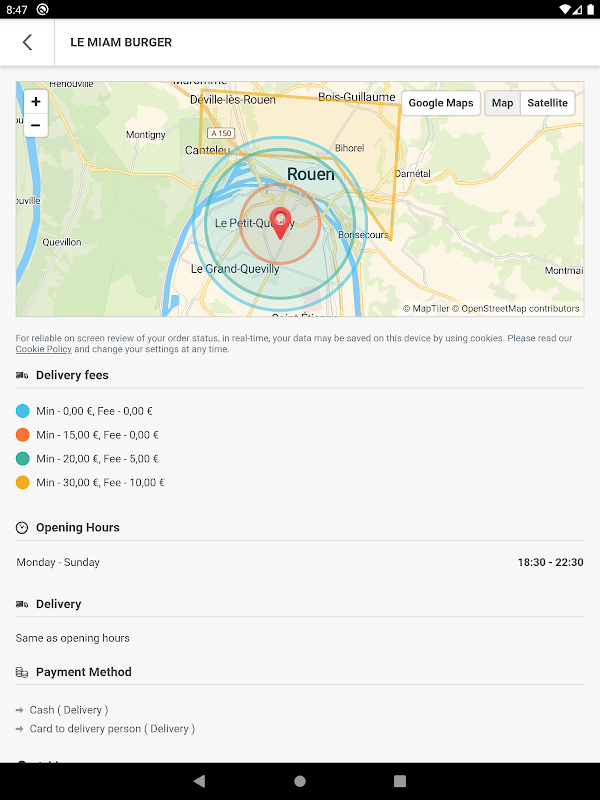Click the Bonsecours label on map
Viewport: 600px width, 800px height.
pyautogui.click(x=363, y=235)
